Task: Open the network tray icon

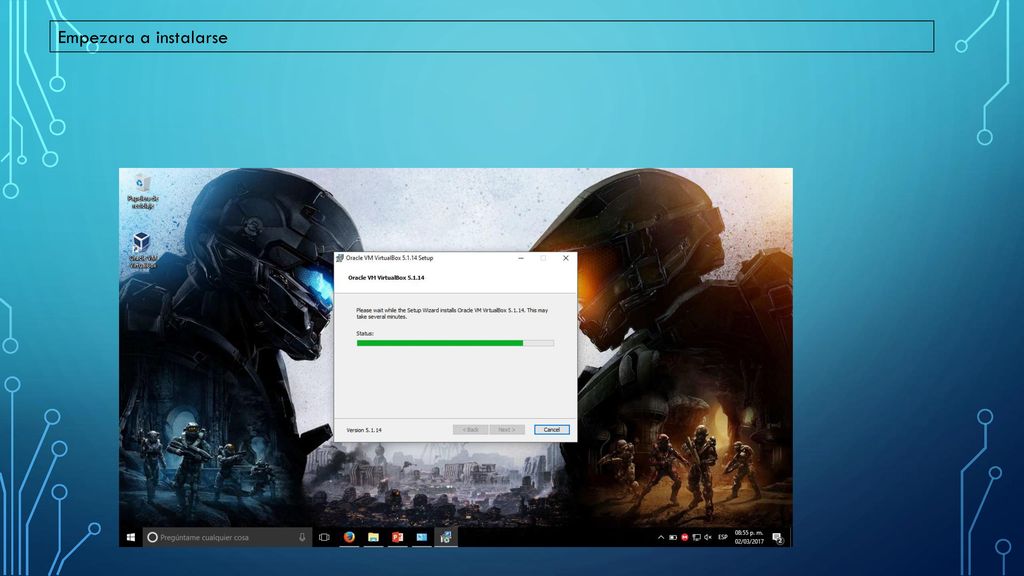Action: (x=696, y=537)
